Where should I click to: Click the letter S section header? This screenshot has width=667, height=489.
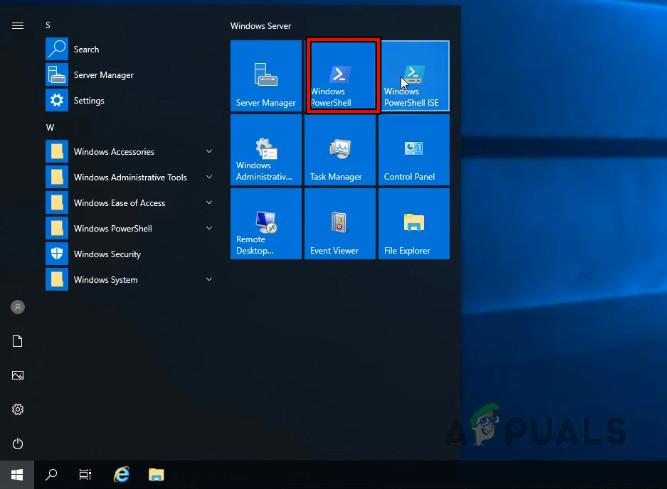tap(48, 26)
